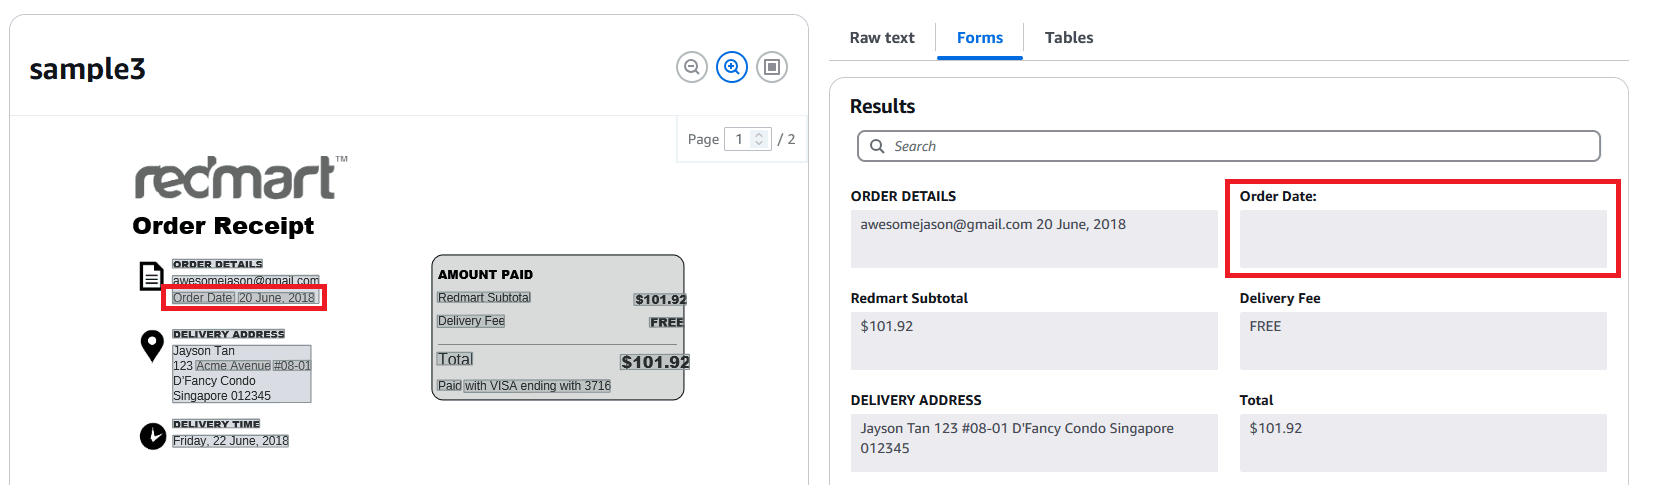Click the awesomejason@gmail.com highlighted text
This screenshot has width=1673, height=485.
tap(246, 281)
